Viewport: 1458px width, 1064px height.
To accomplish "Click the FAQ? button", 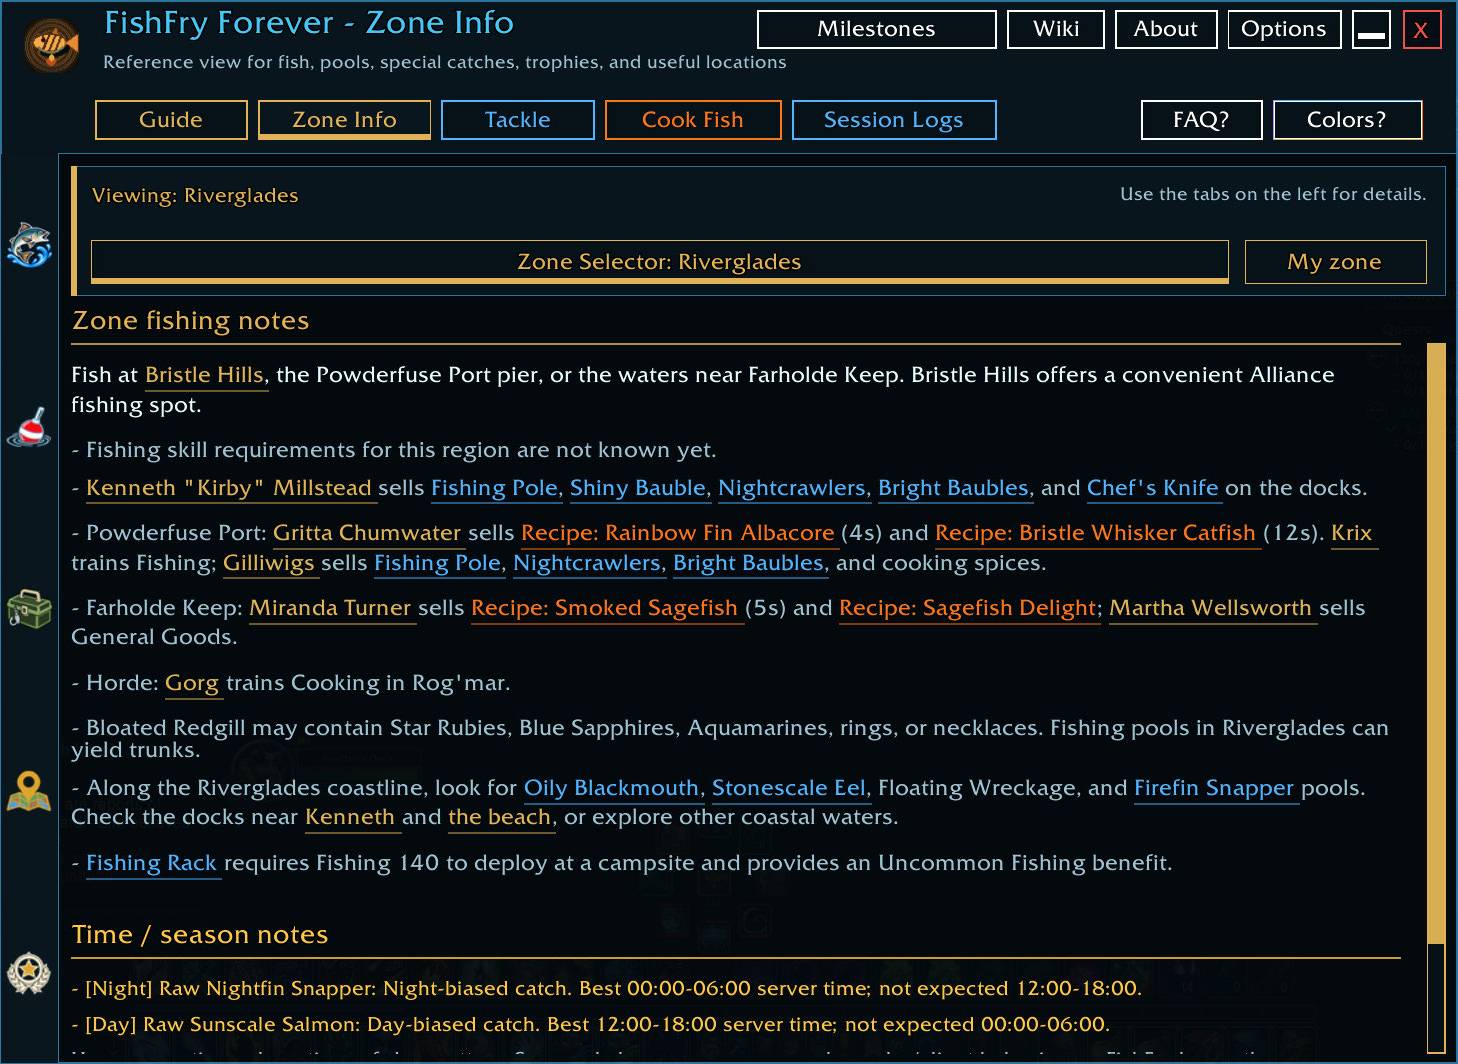I will pos(1201,120).
